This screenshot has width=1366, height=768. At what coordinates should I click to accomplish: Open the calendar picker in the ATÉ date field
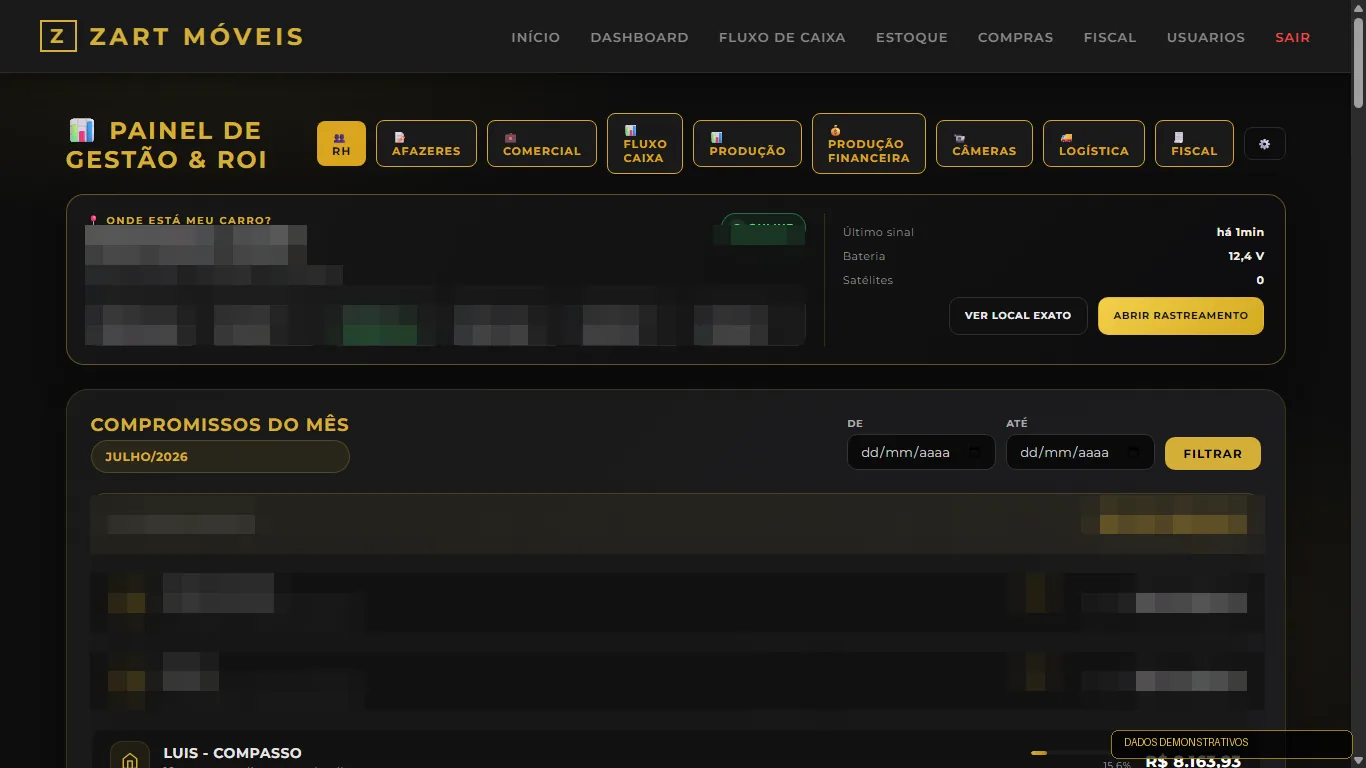[1133, 452]
